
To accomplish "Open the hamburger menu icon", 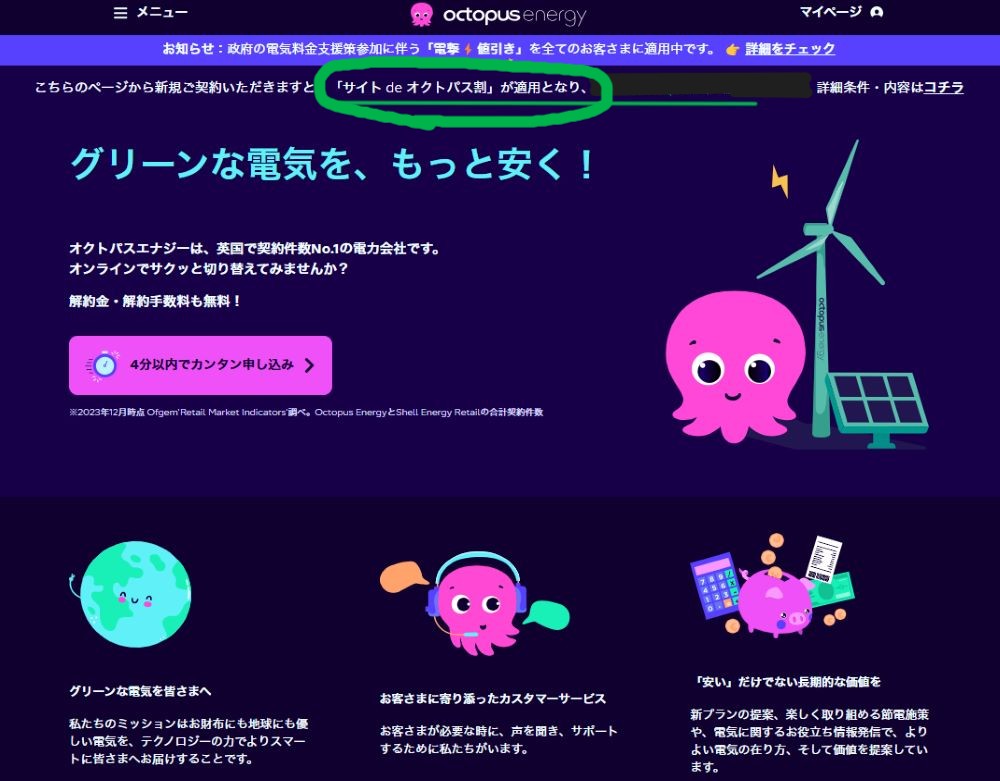I will pos(120,13).
